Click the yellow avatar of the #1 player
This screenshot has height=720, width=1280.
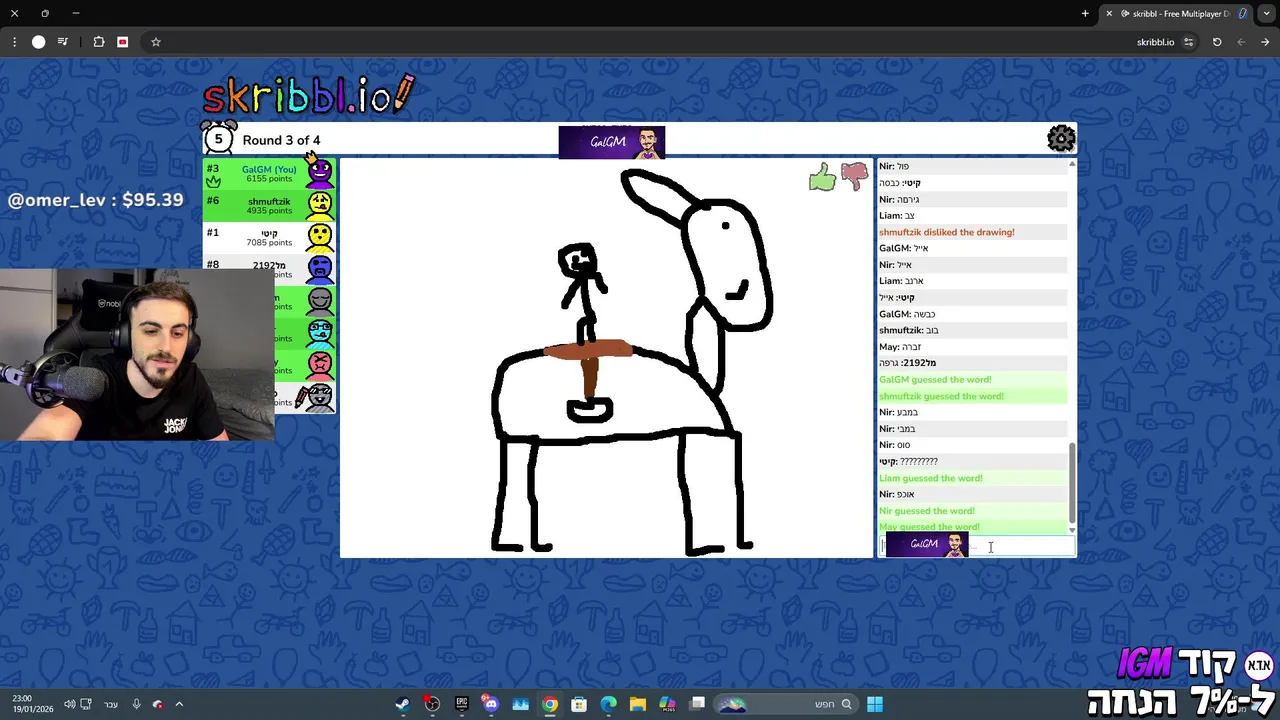[x=319, y=237]
